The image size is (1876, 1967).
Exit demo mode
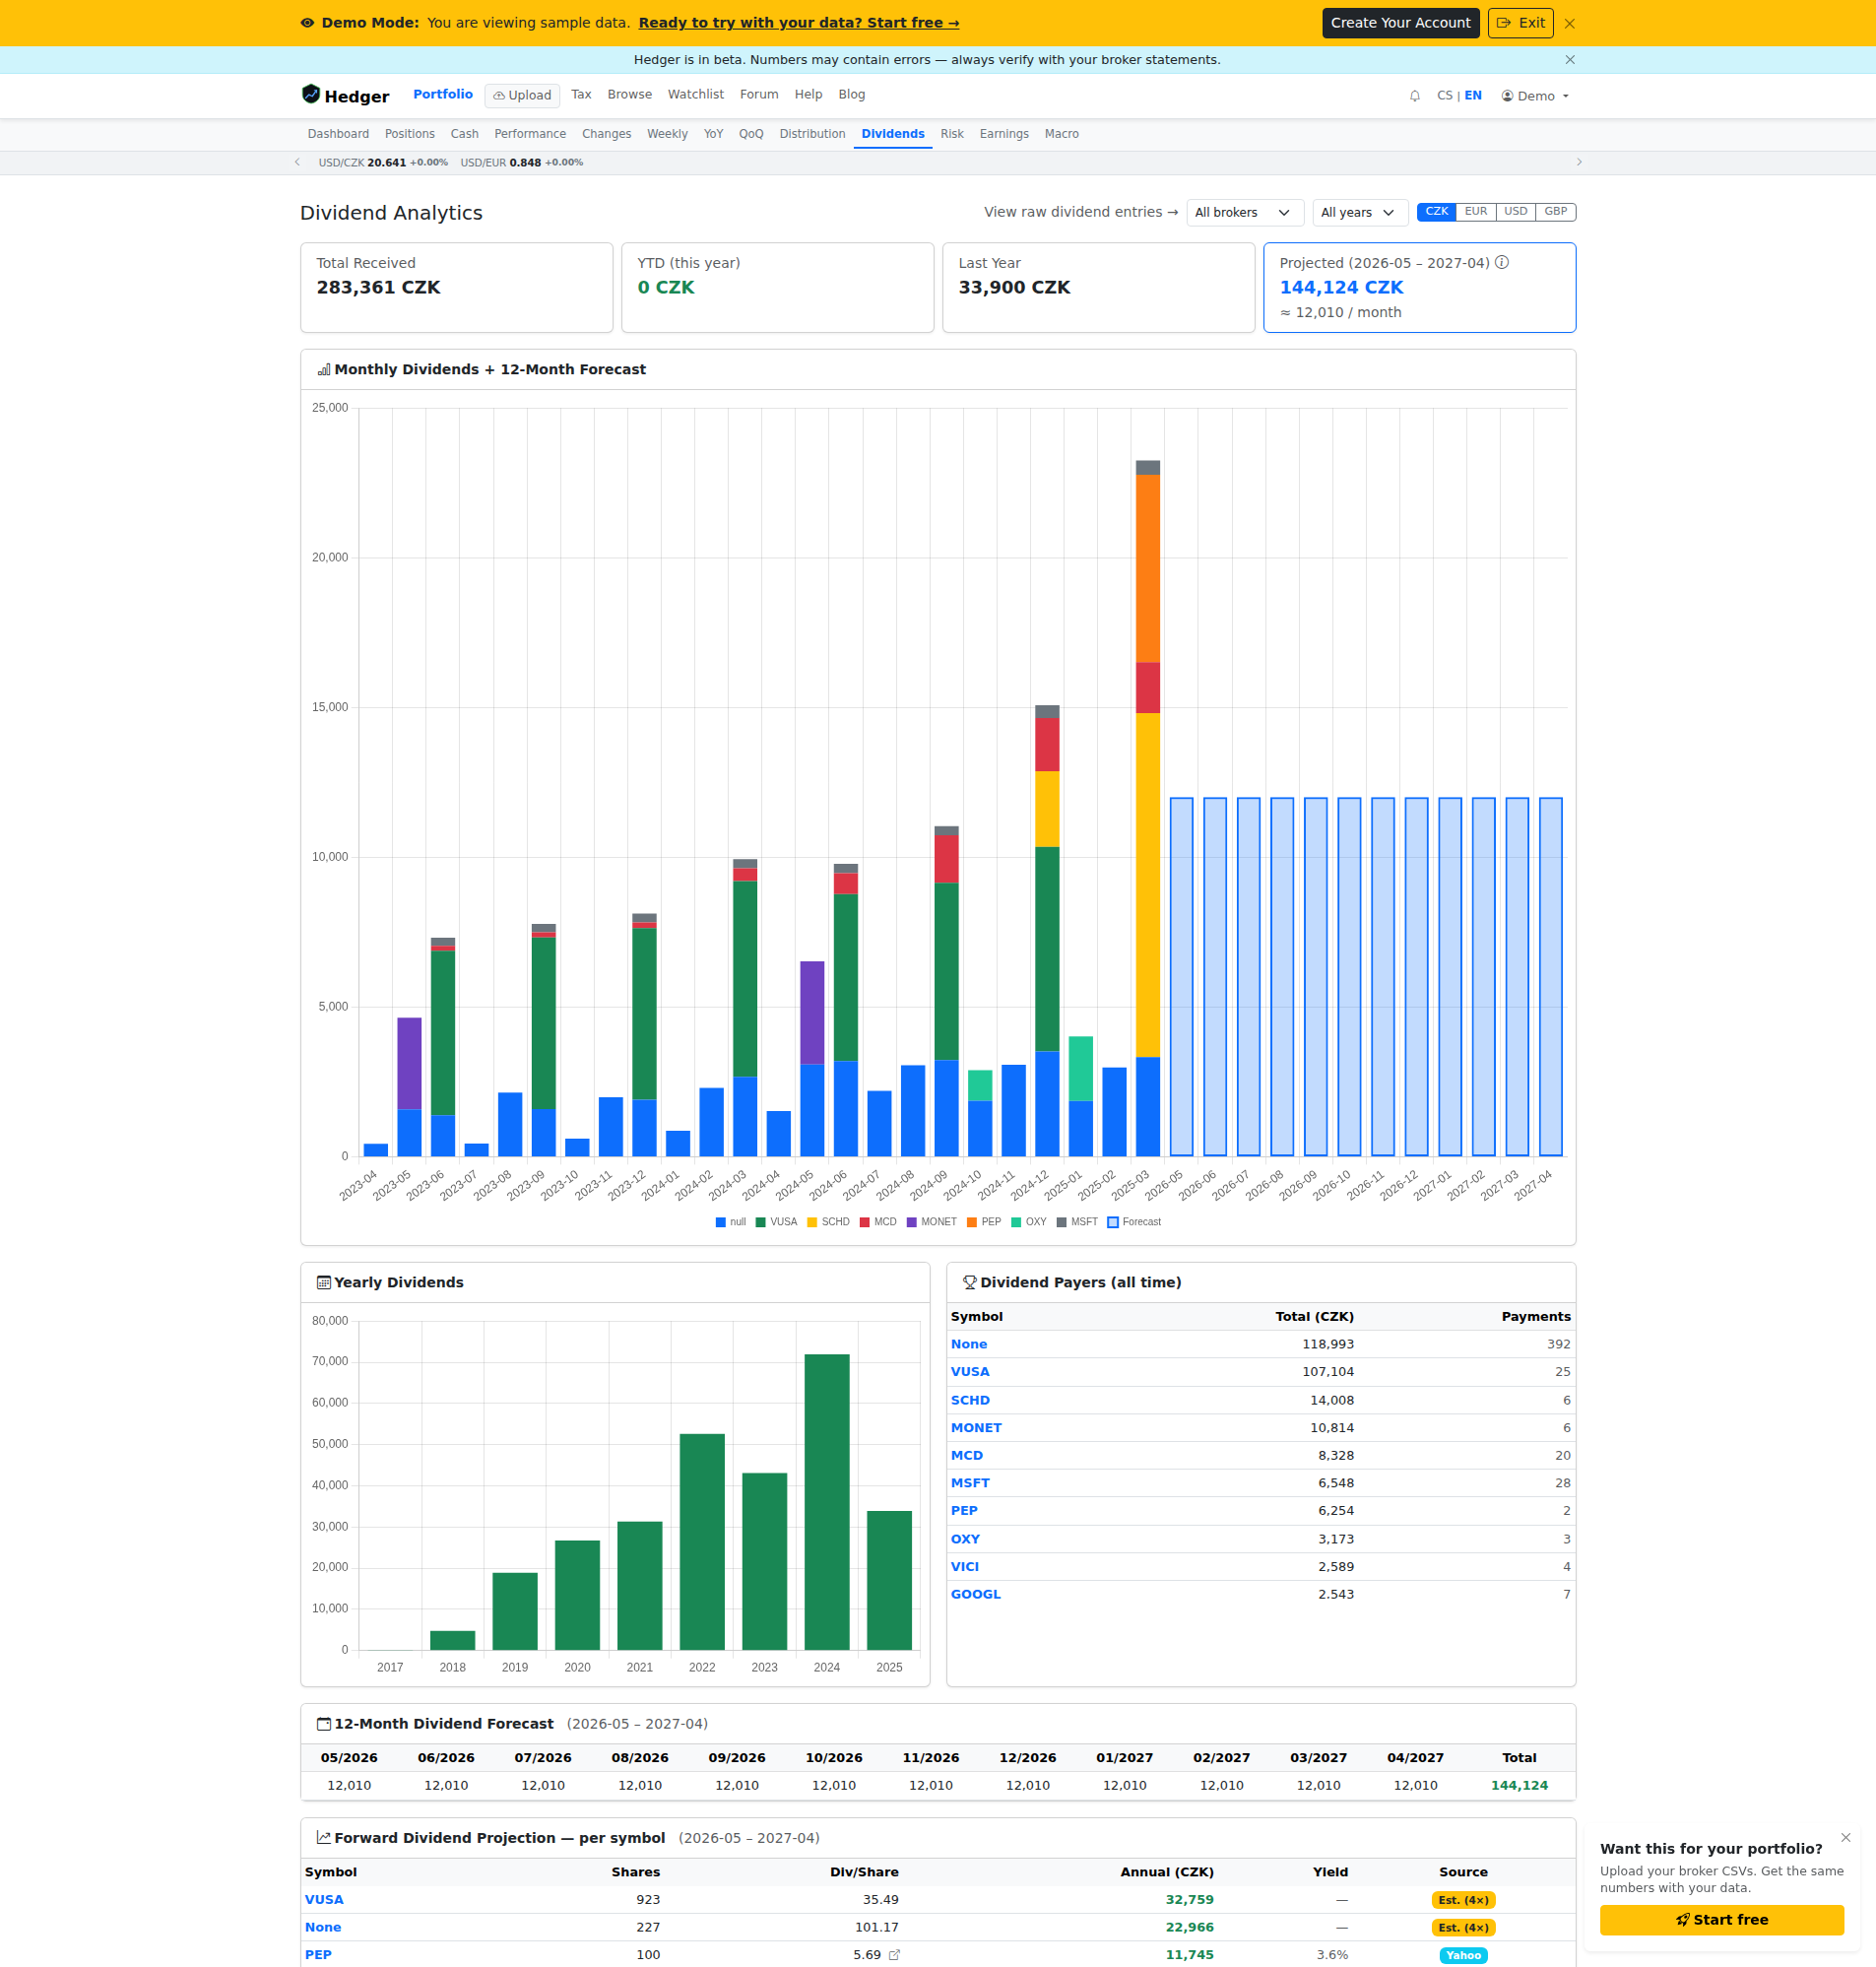tap(1520, 23)
